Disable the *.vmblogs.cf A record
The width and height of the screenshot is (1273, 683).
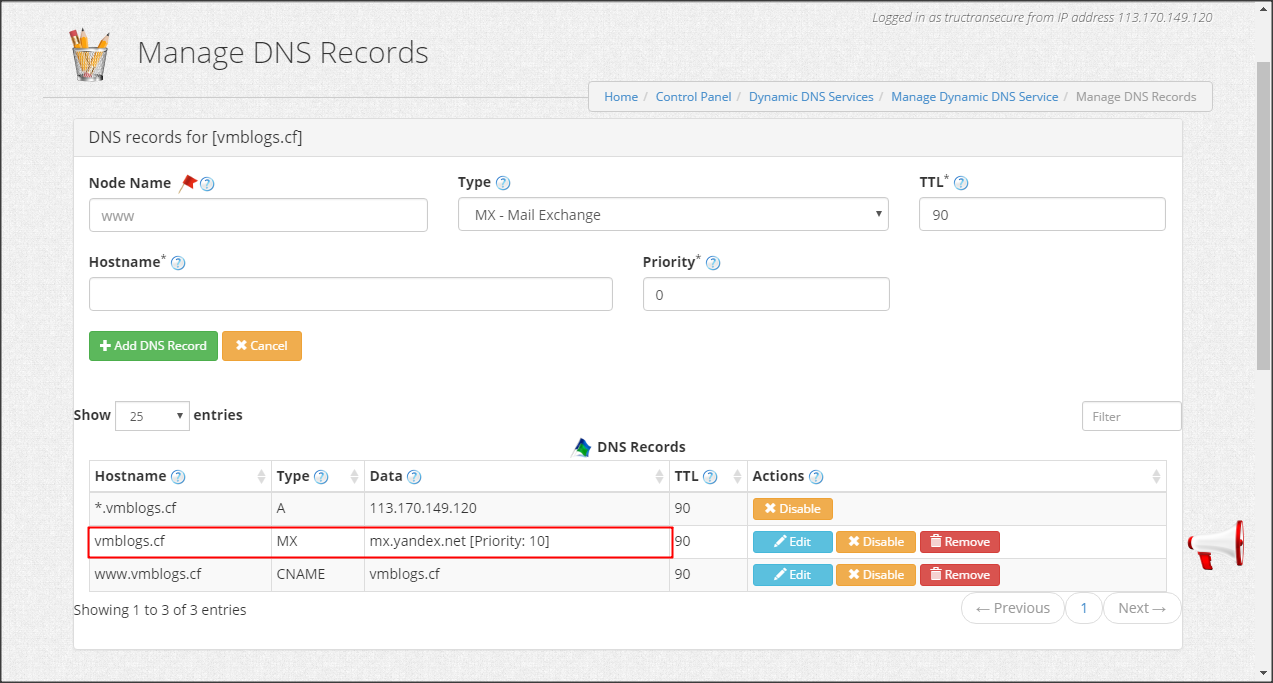(792, 509)
